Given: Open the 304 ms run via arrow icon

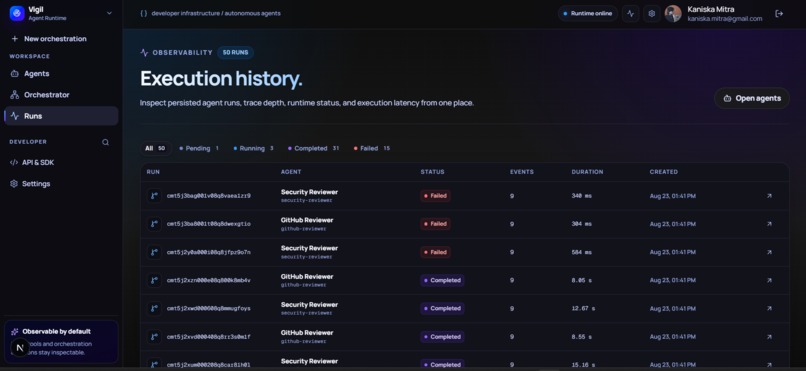Looking at the screenshot, I should (x=769, y=224).
